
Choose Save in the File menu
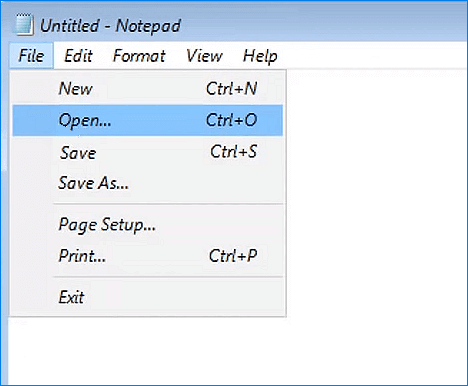click(x=148, y=152)
